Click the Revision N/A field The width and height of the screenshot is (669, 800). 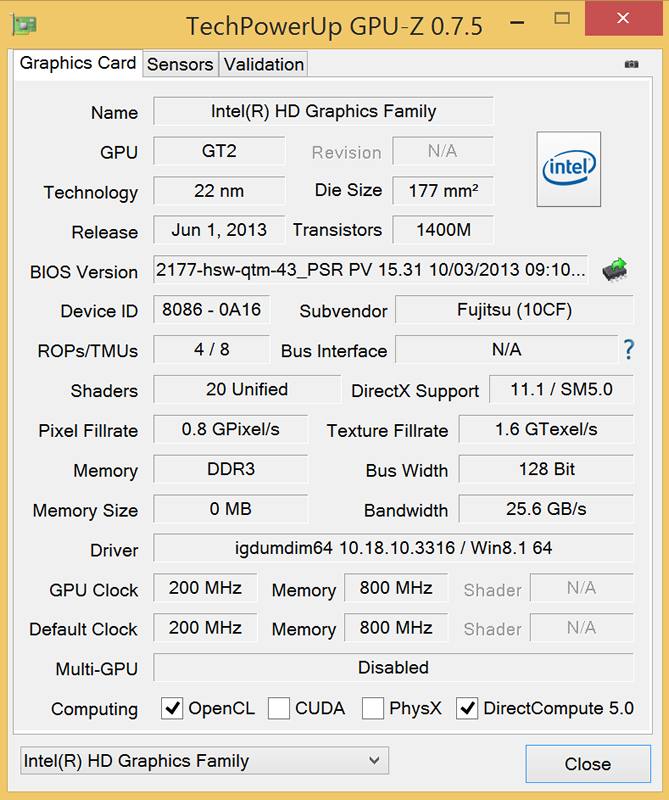[x=443, y=151]
